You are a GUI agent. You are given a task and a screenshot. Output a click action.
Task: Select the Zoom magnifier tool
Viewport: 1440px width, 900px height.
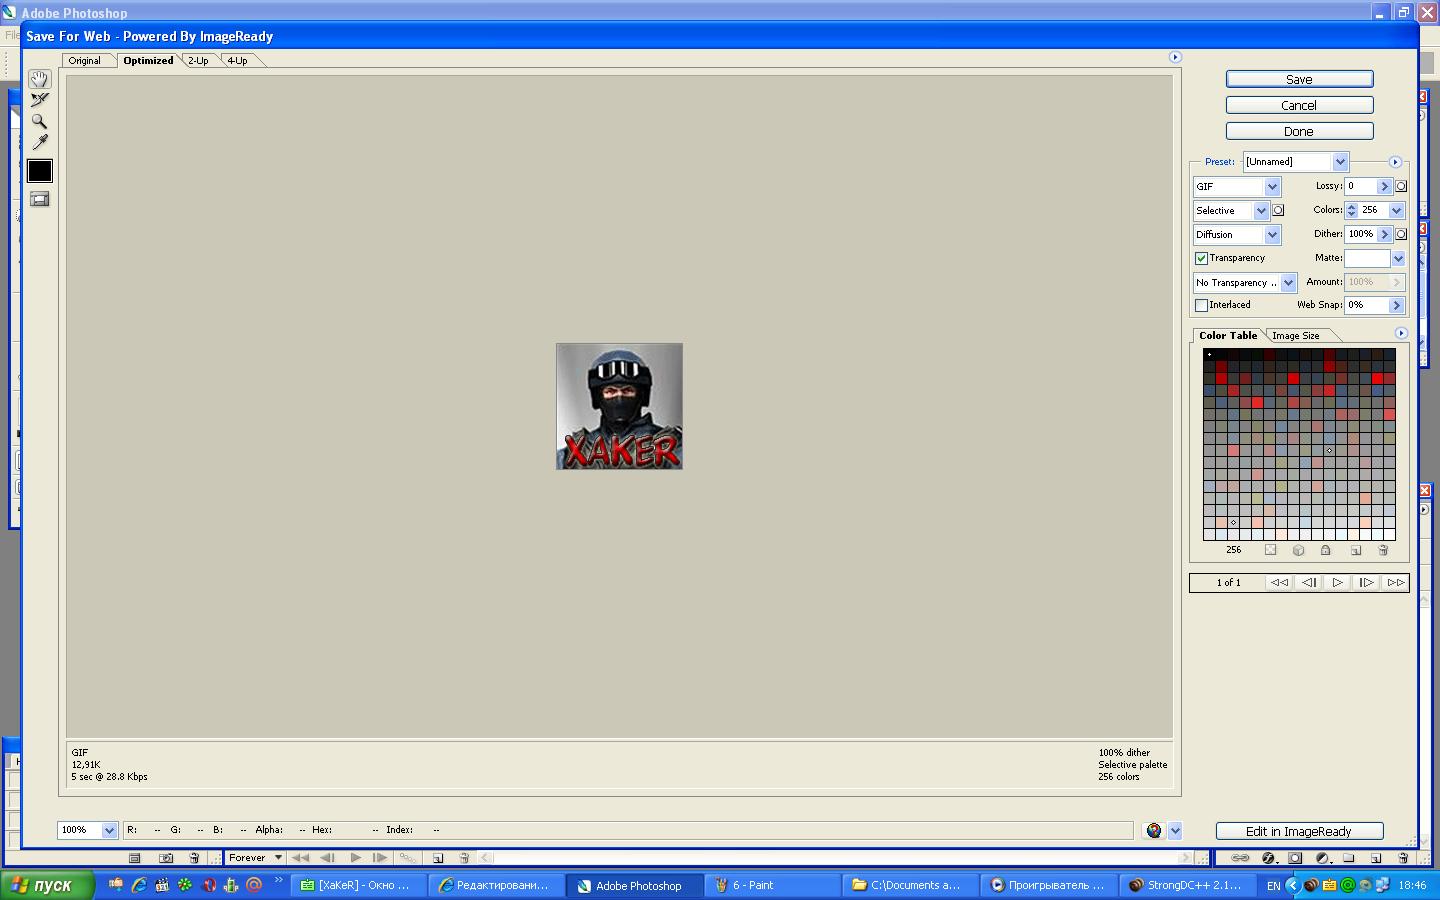click(39, 121)
